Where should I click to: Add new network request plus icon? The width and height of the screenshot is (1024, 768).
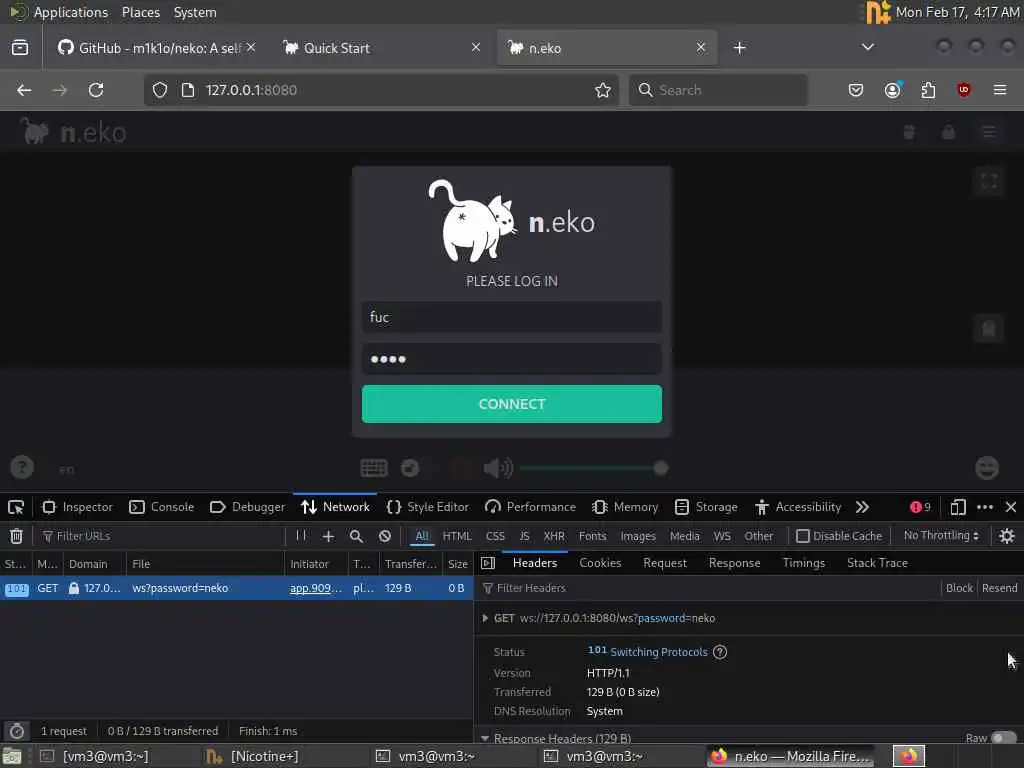[x=328, y=536]
